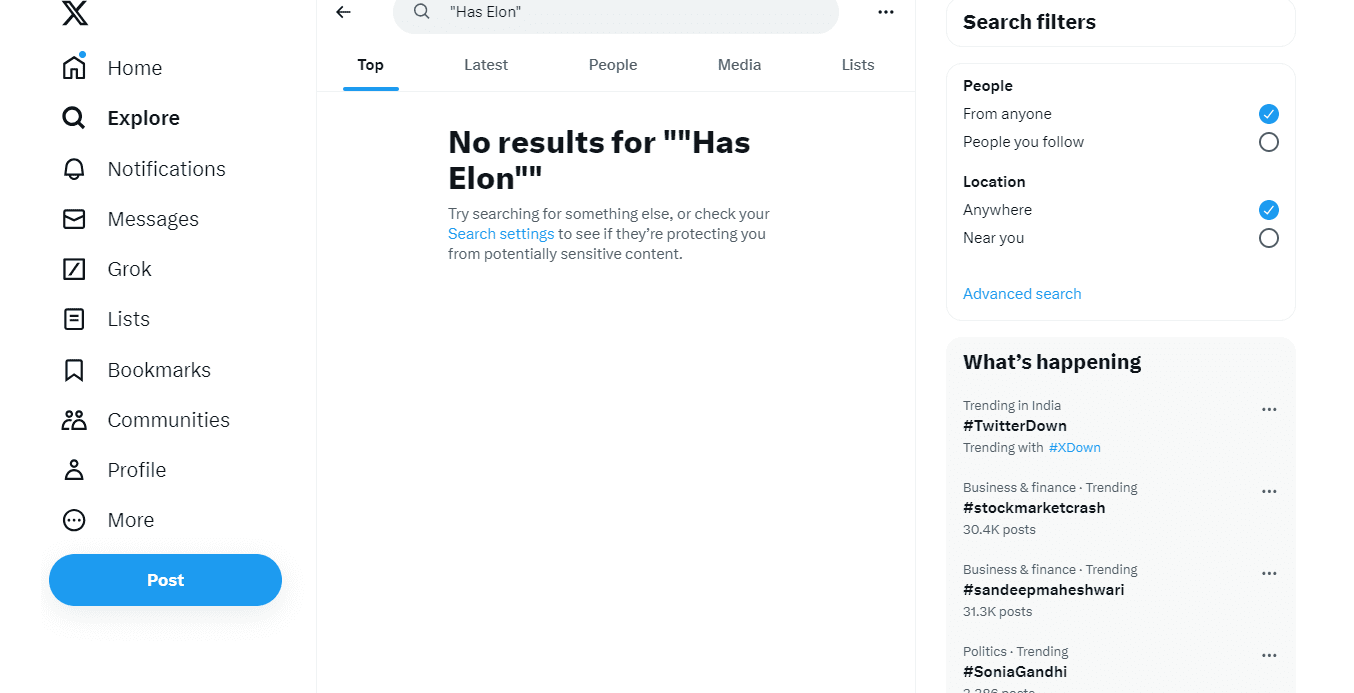Image resolution: width=1354 pixels, height=693 pixels.
Task: Open search options three-dot menu
Action: tap(885, 12)
